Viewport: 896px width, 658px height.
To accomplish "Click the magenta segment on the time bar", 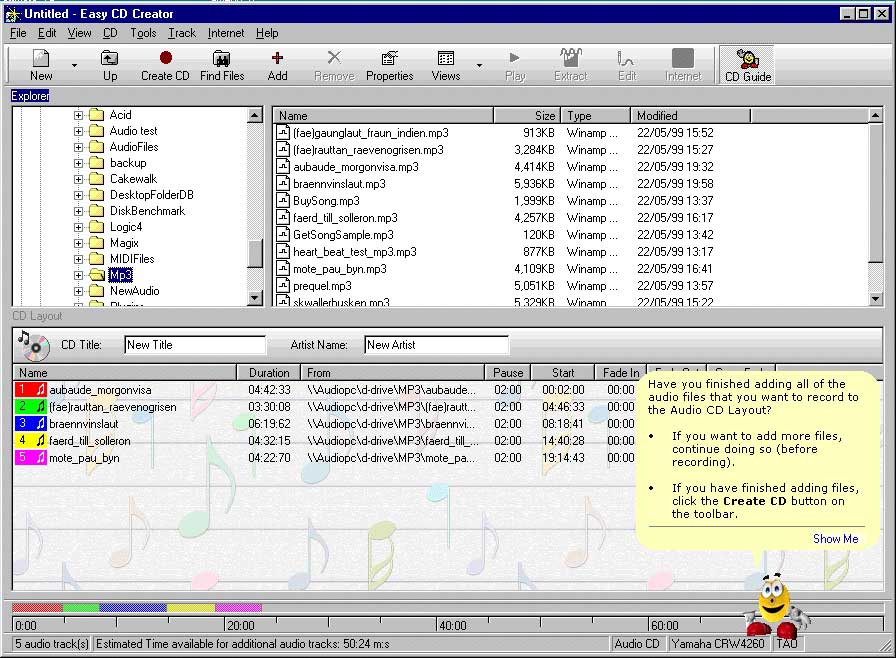I will pos(238,608).
